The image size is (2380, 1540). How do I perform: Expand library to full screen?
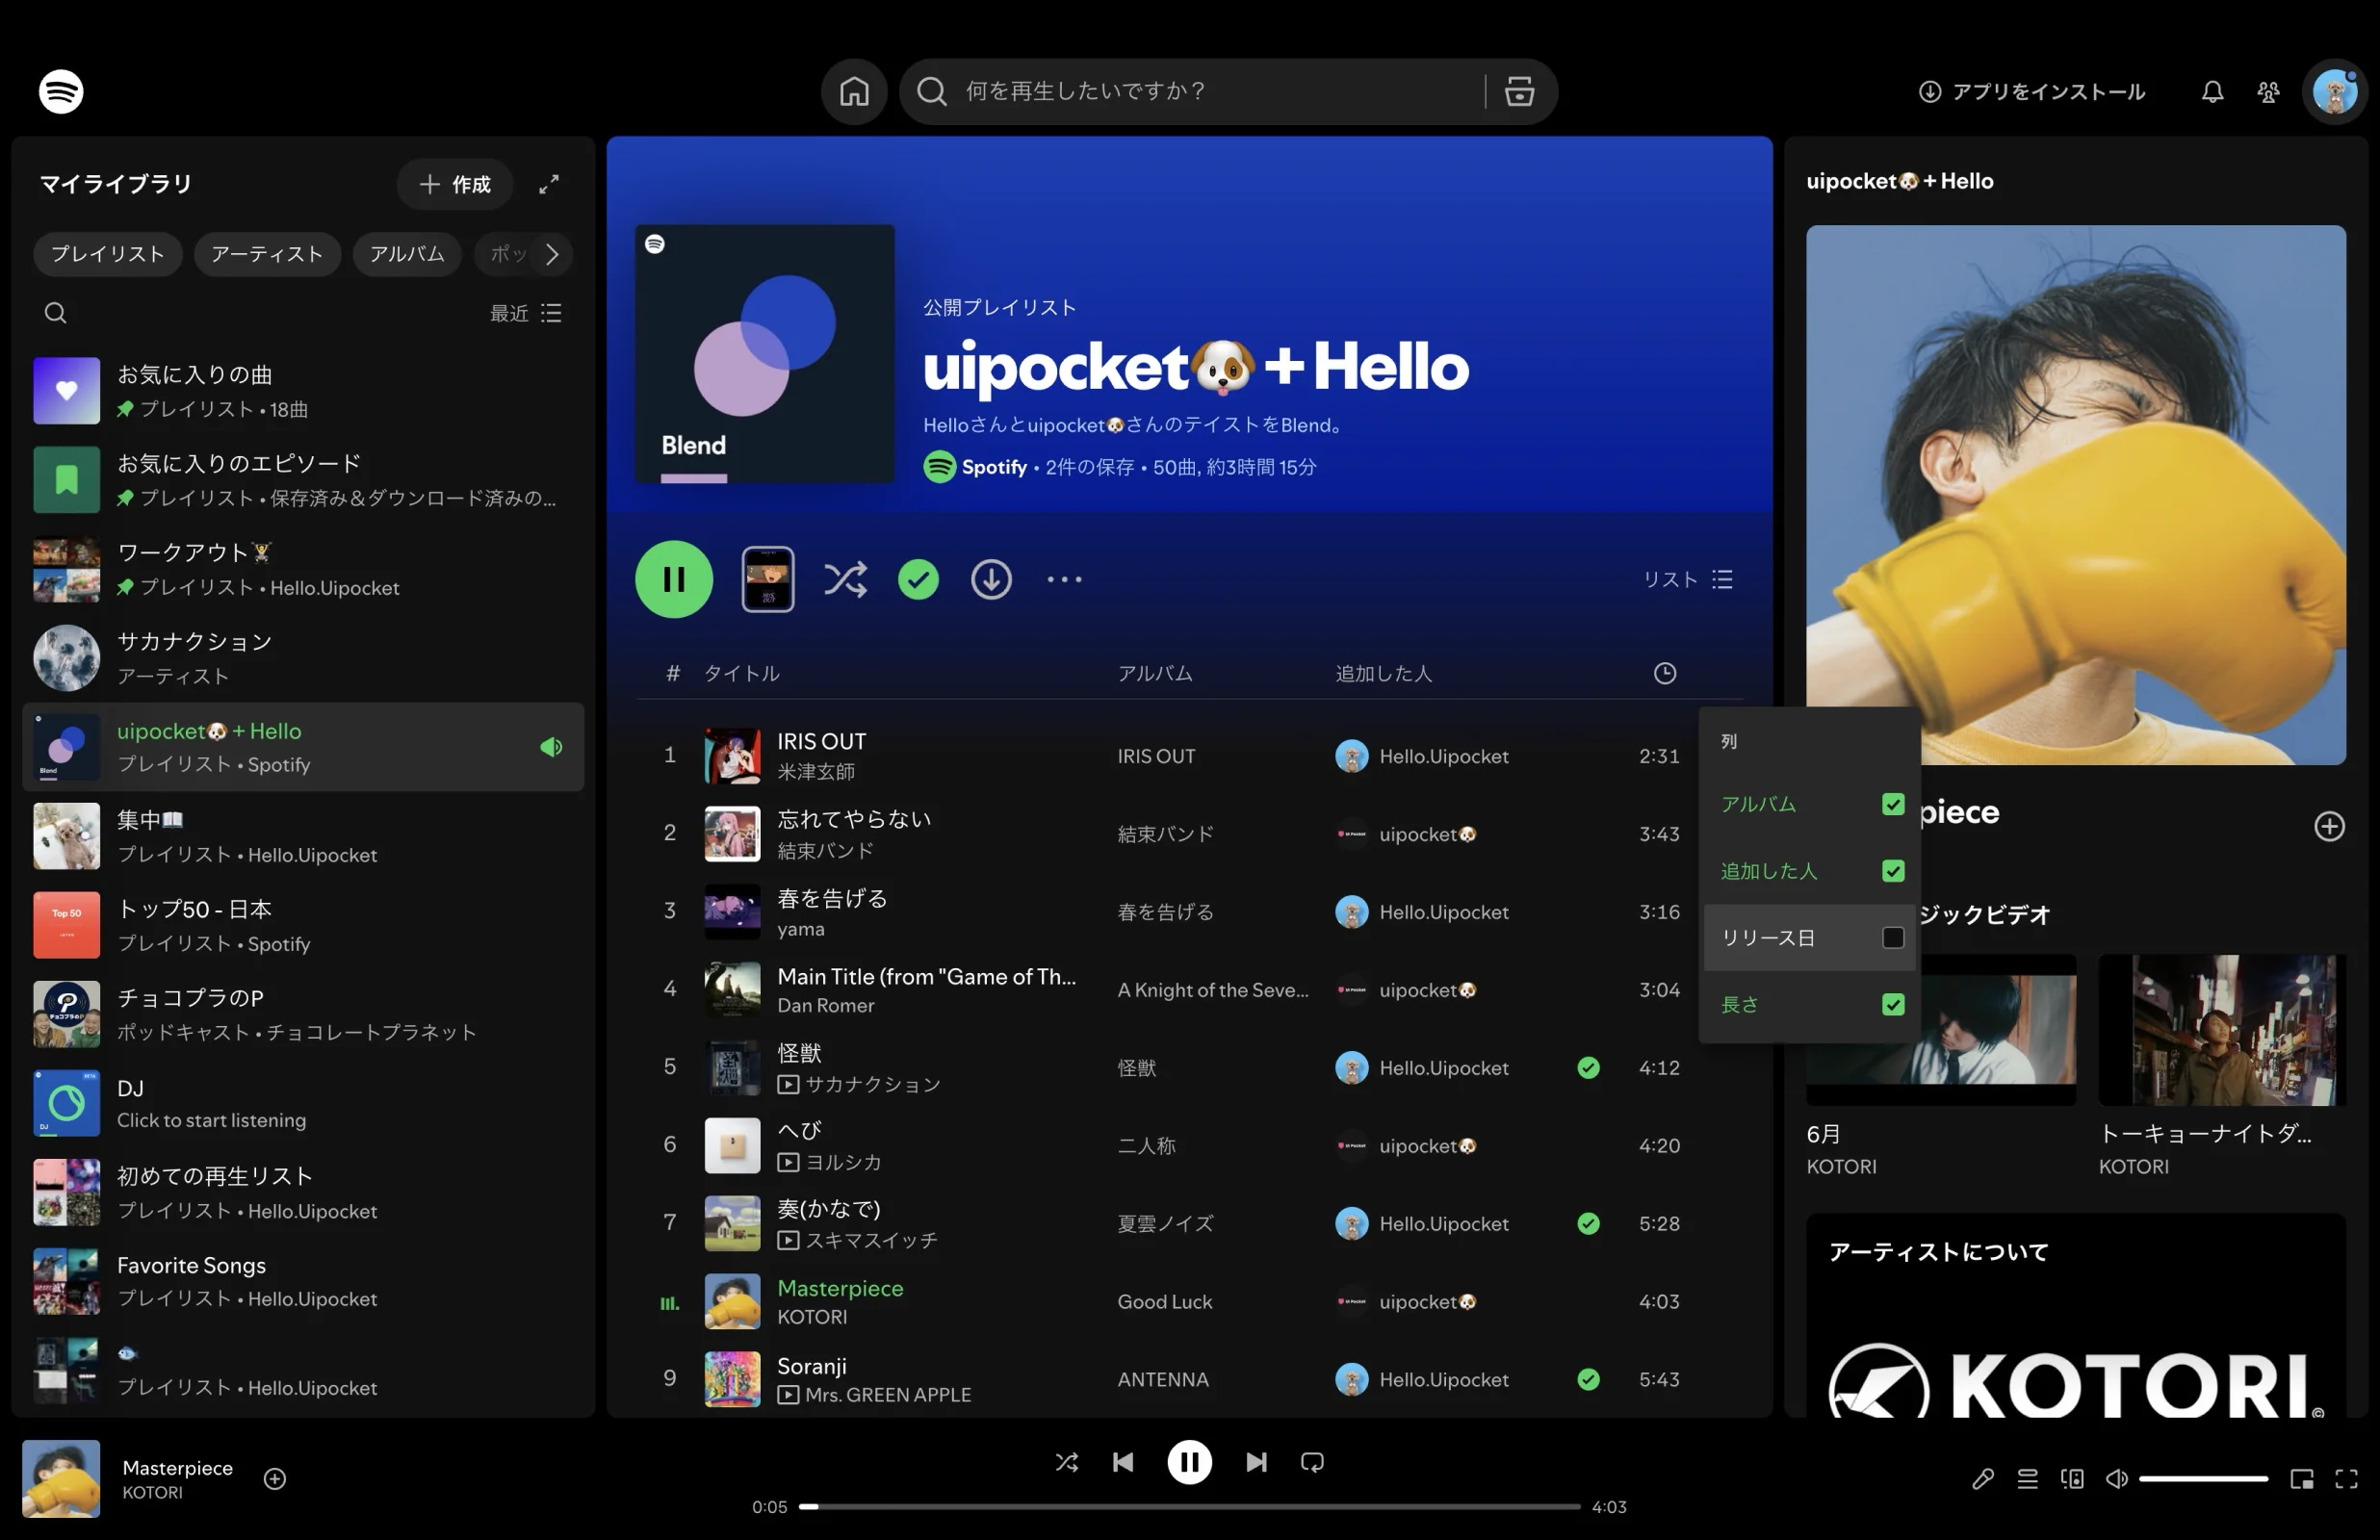(549, 184)
